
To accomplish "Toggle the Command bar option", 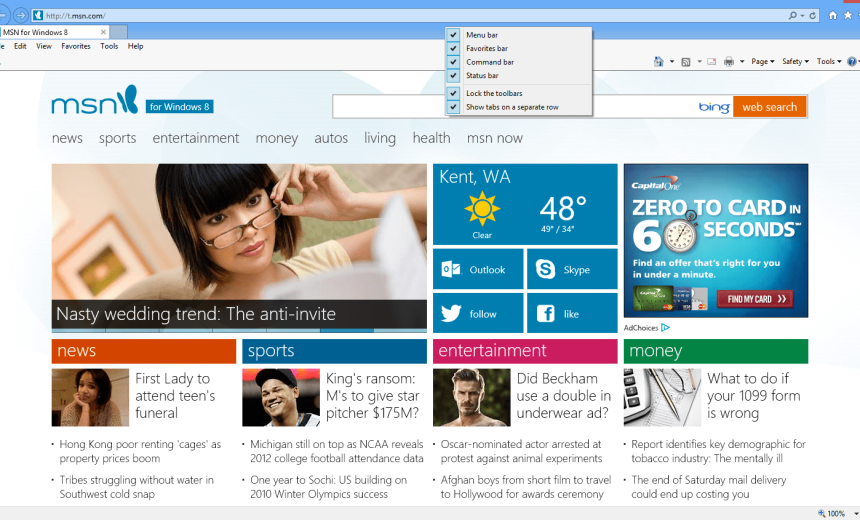I will coord(519,62).
